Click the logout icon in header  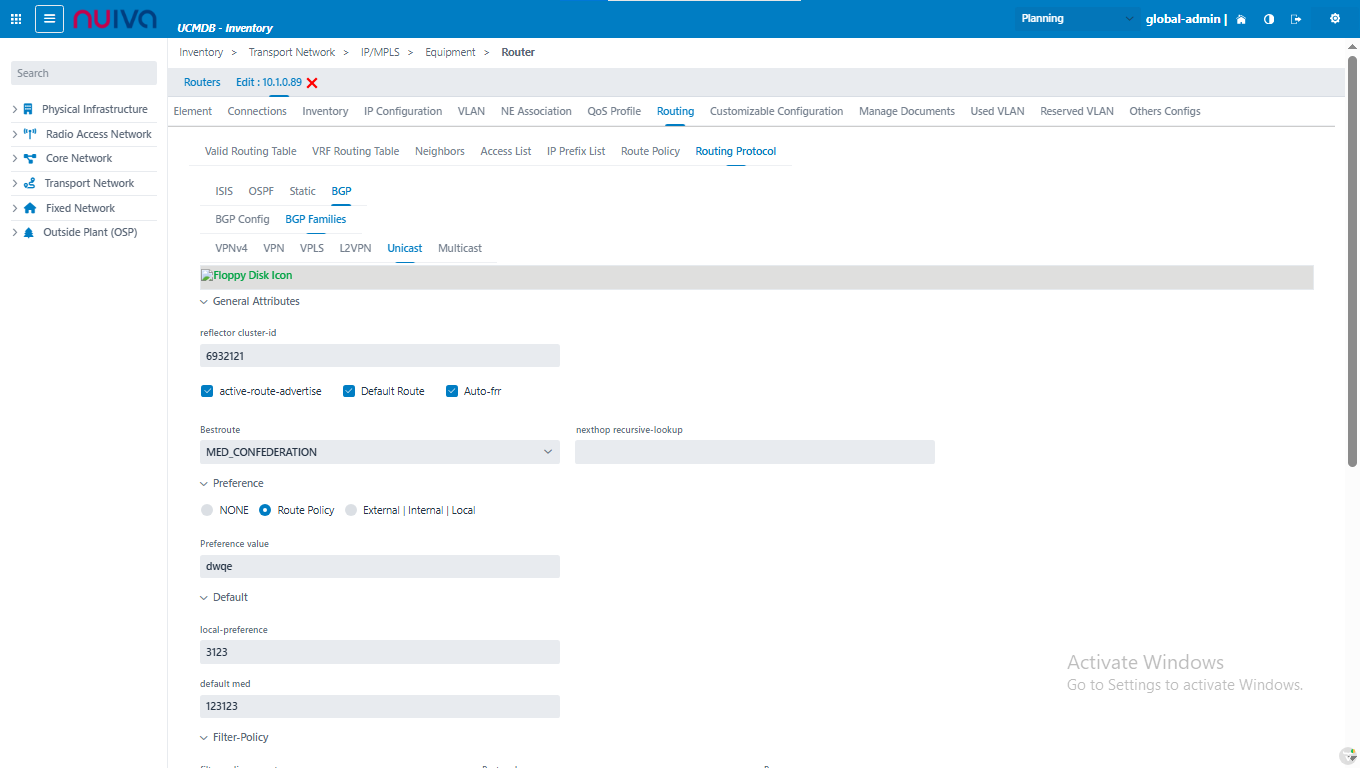(x=1296, y=19)
